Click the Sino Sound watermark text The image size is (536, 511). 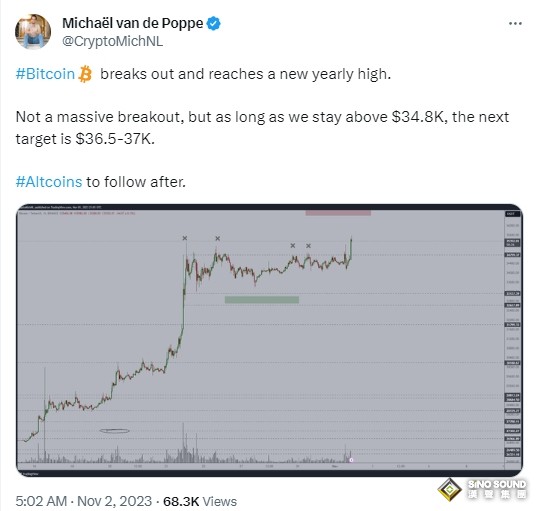[496, 489]
